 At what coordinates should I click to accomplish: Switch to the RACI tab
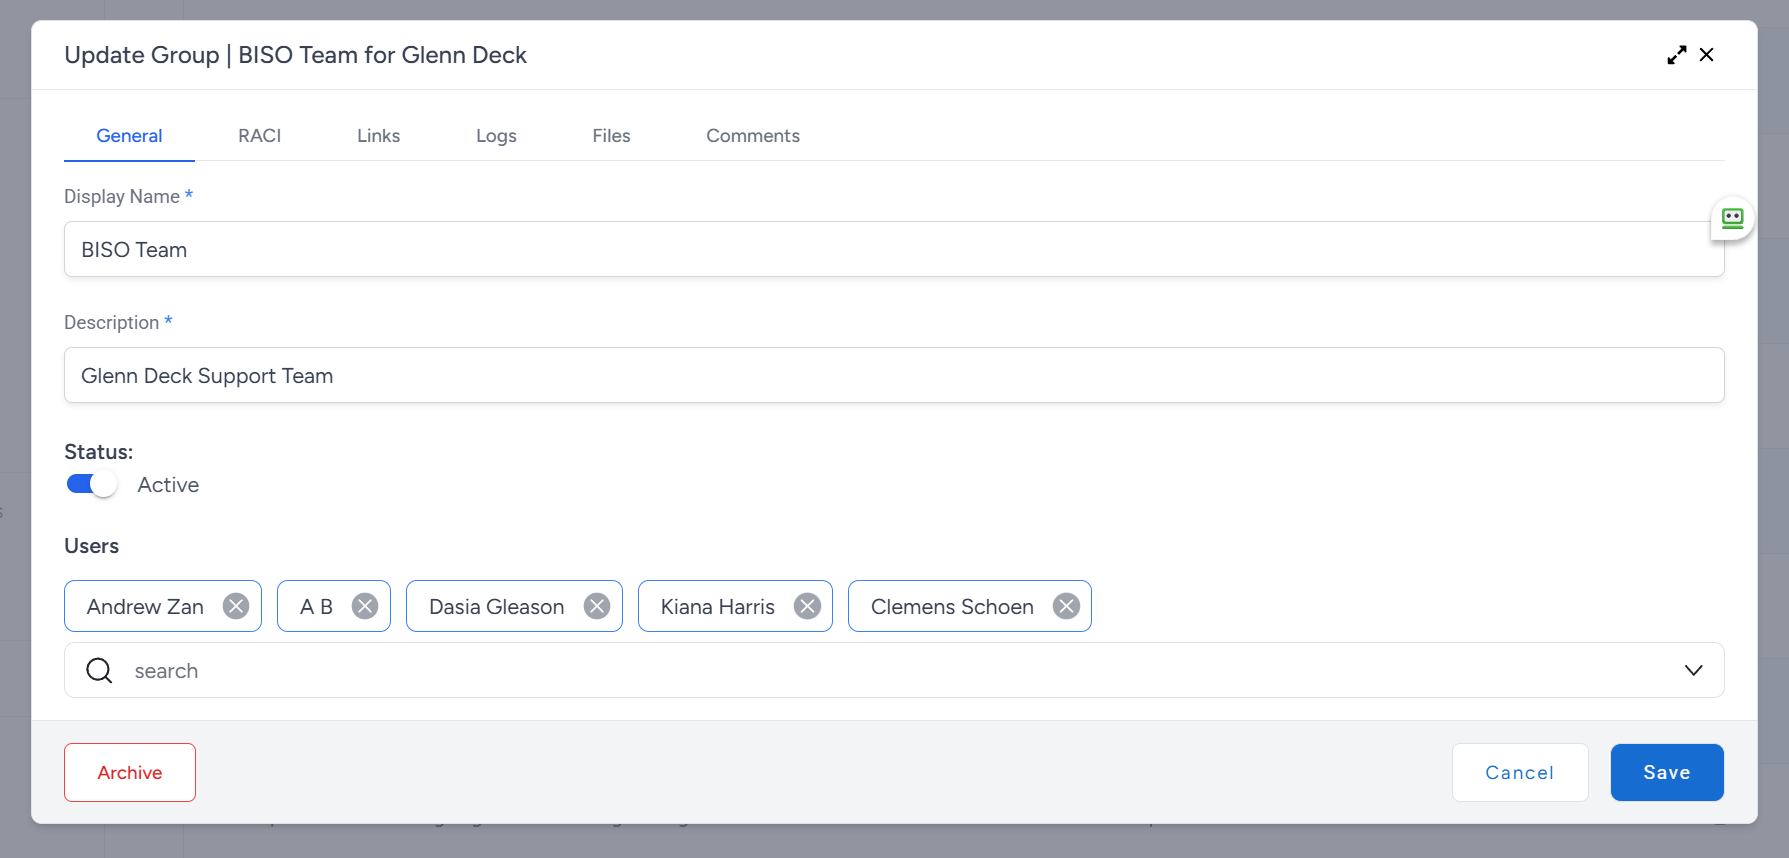(x=259, y=136)
